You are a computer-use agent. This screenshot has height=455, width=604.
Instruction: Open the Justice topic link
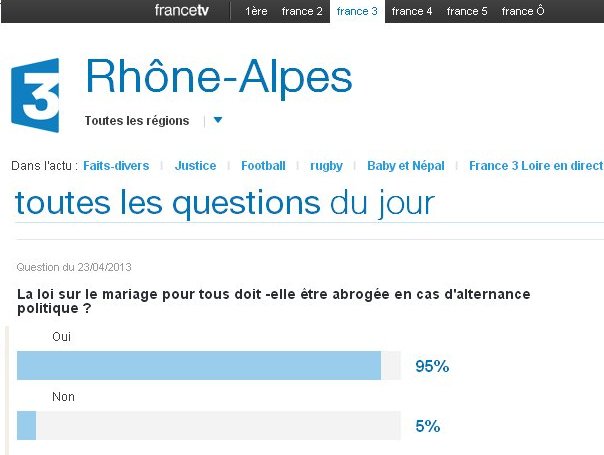[195, 166]
